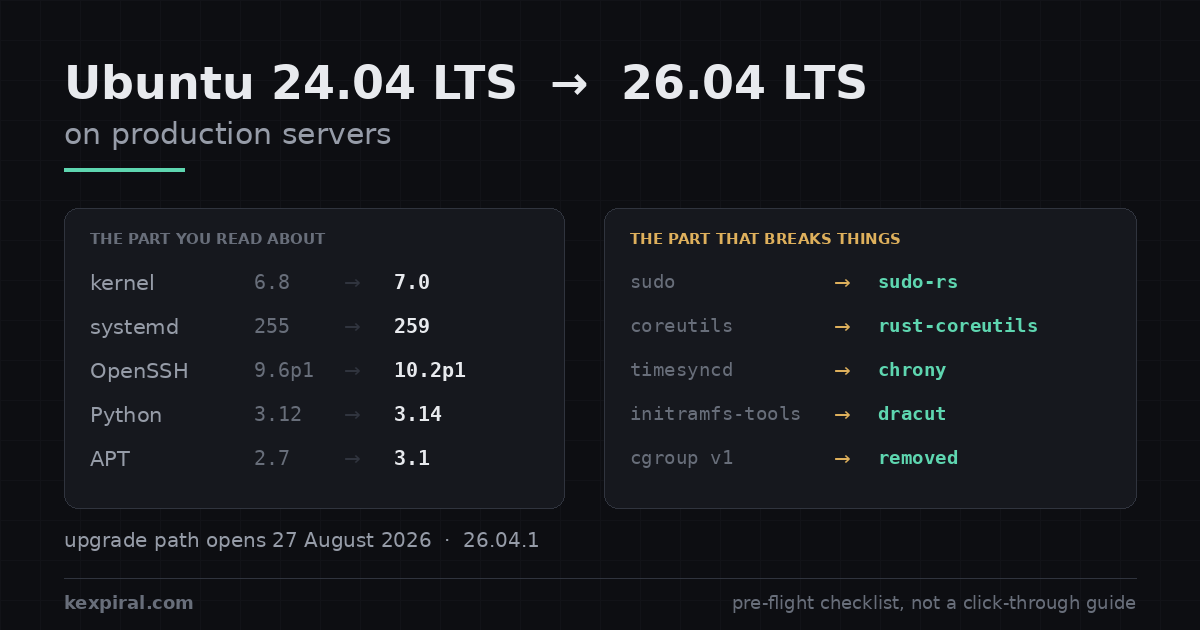Click the grey arrow in the OpenSSH row

(x=352, y=371)
